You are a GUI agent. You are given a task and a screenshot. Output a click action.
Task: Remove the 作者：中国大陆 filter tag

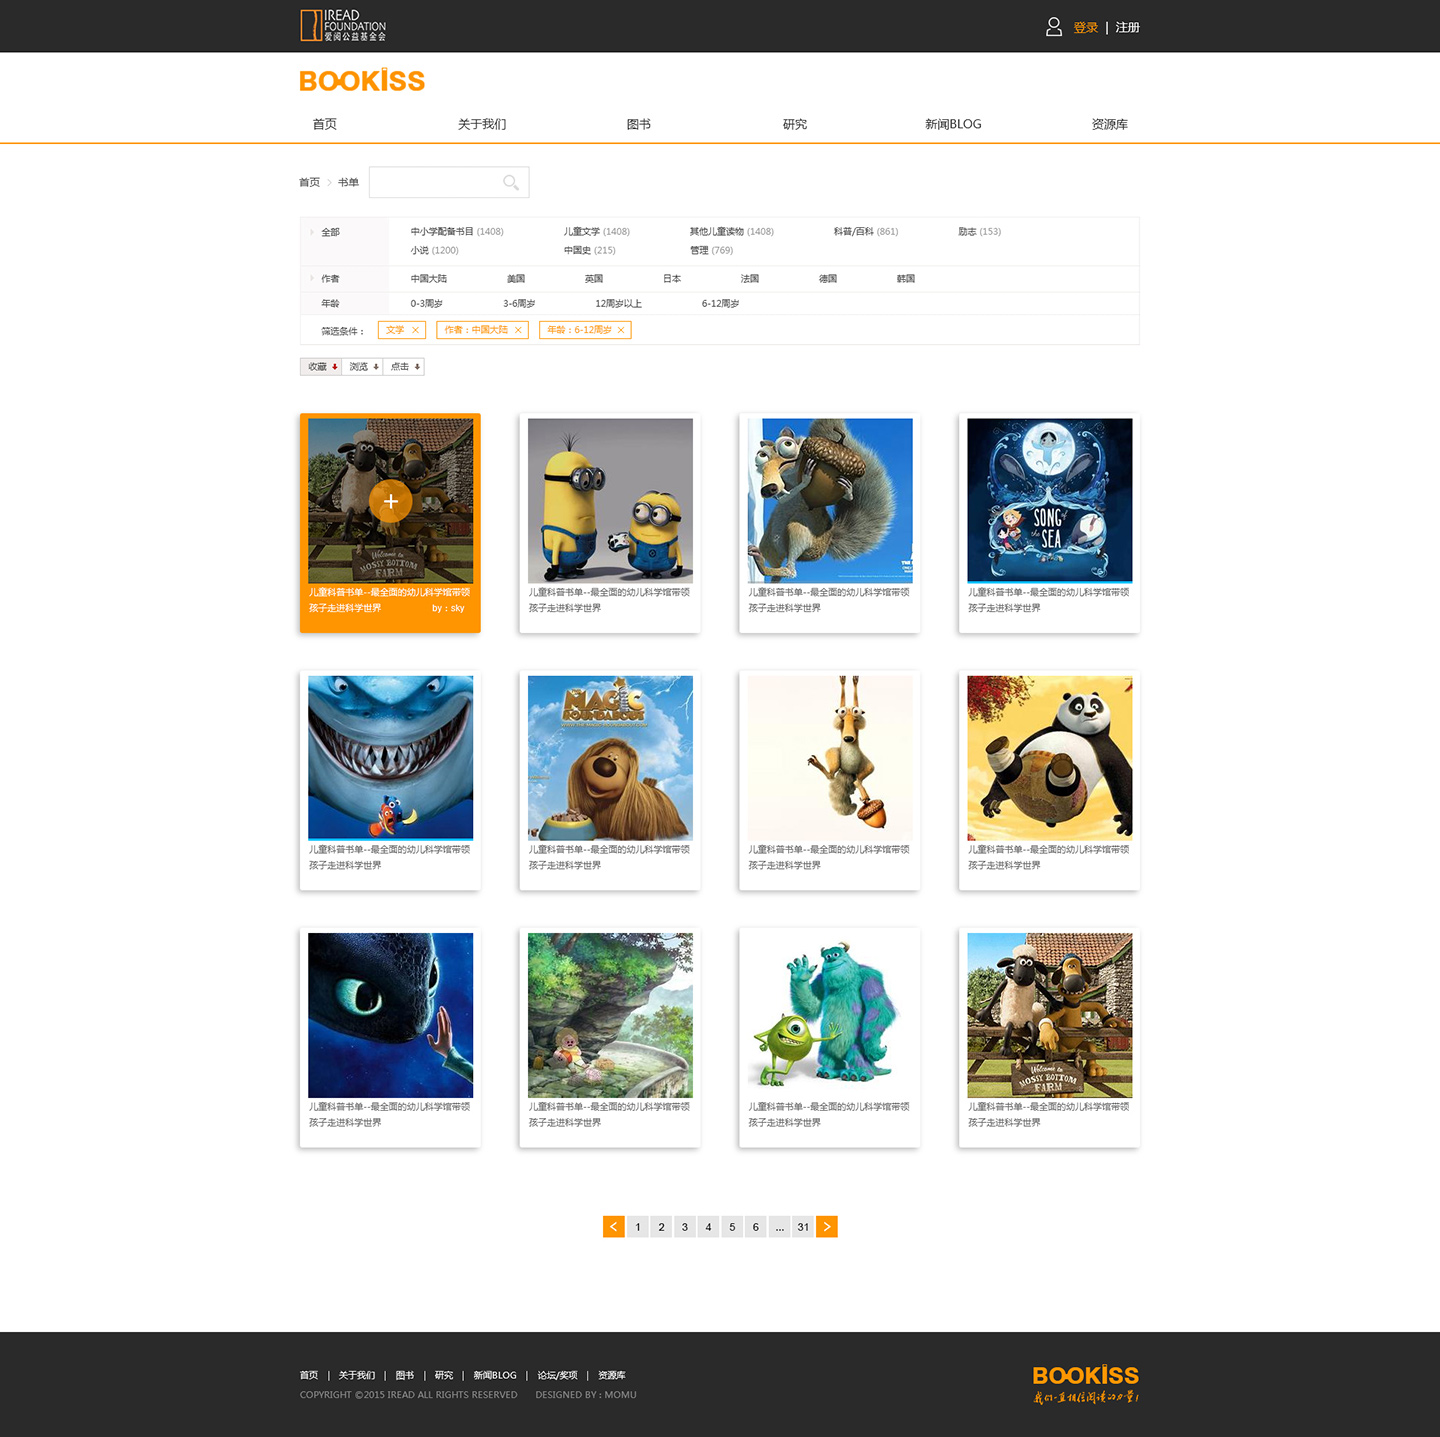click(x=518, y=330)
